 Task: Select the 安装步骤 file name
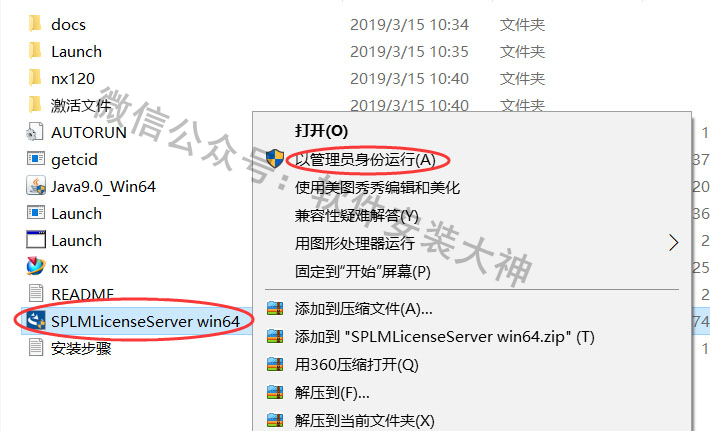(x=81, y=348)
